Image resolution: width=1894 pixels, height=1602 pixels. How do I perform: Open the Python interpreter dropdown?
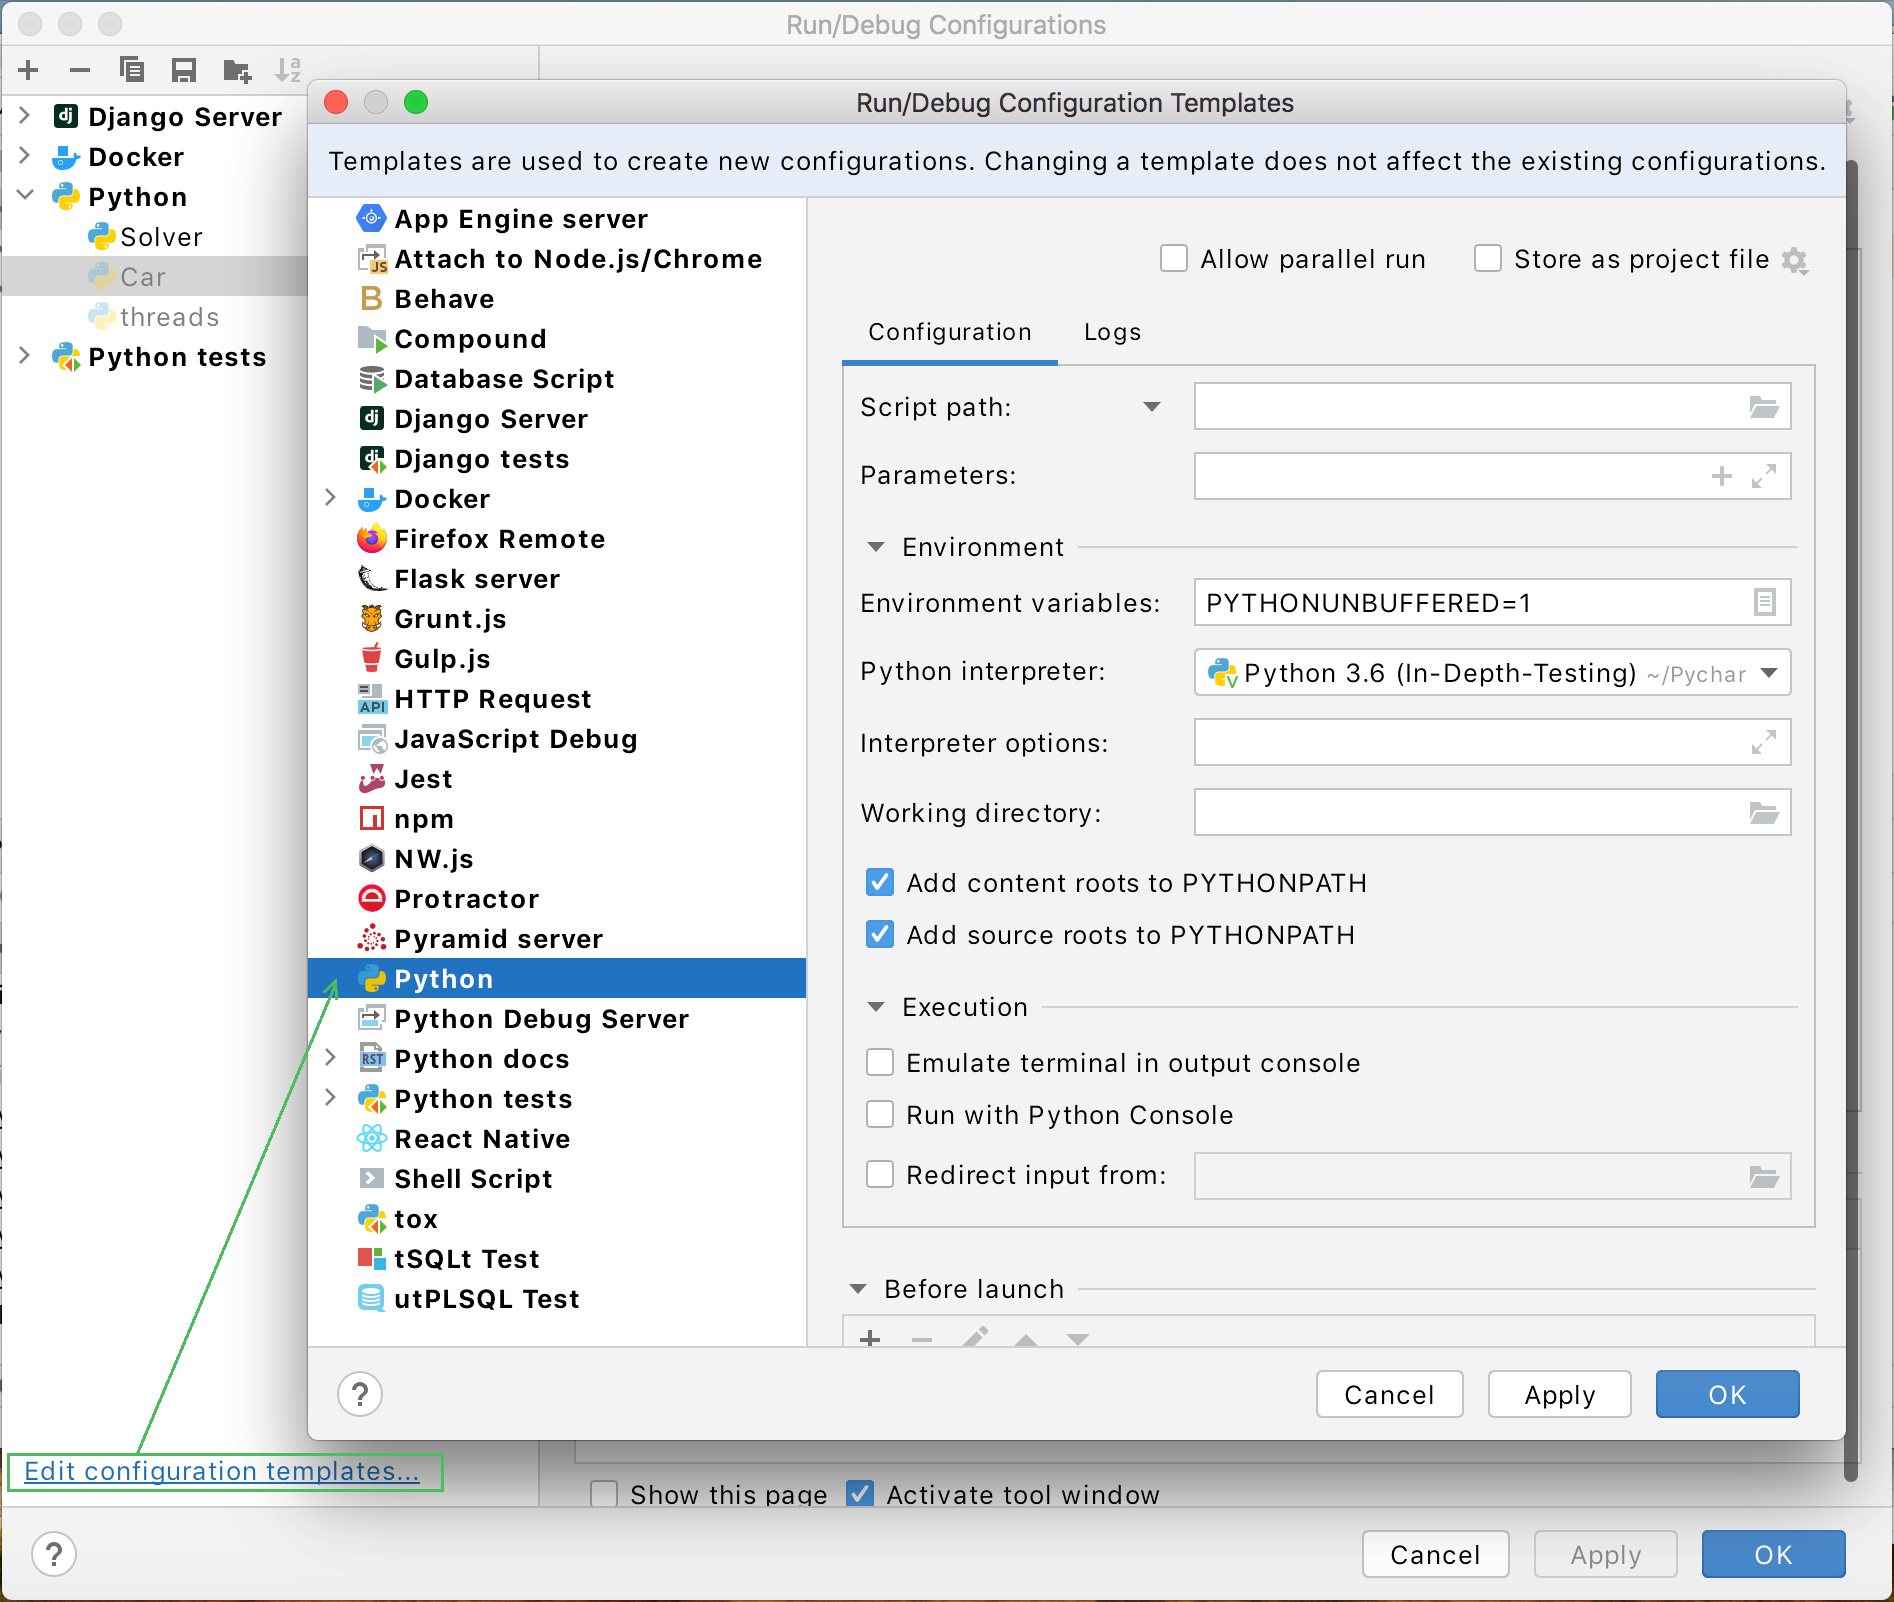pos(1768,673)
